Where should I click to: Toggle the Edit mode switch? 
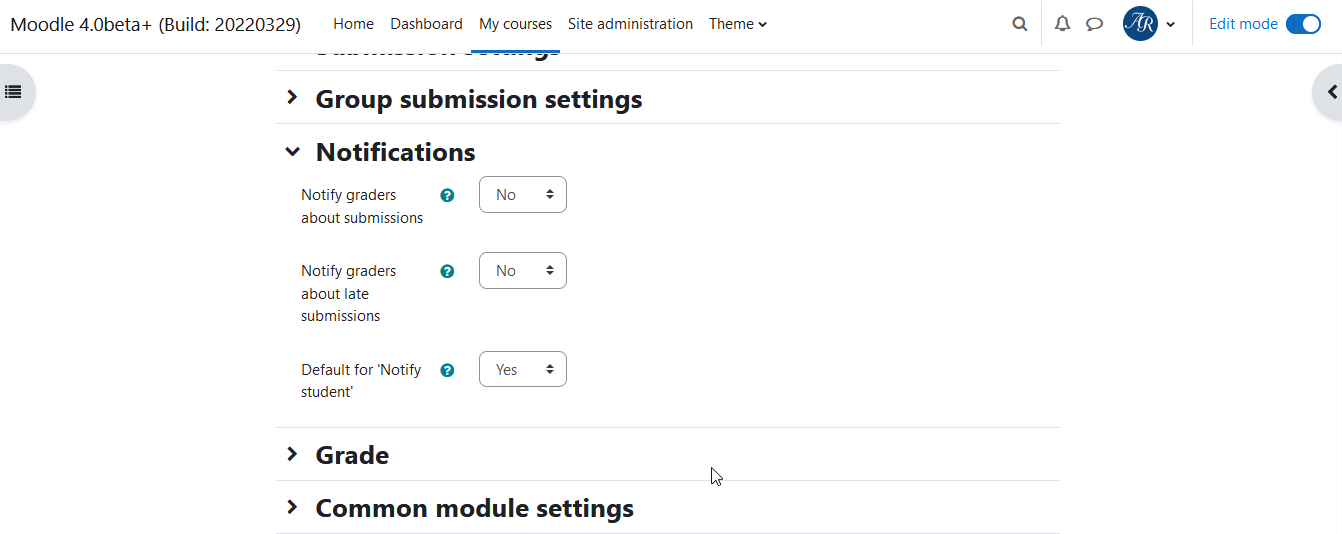1303,24
